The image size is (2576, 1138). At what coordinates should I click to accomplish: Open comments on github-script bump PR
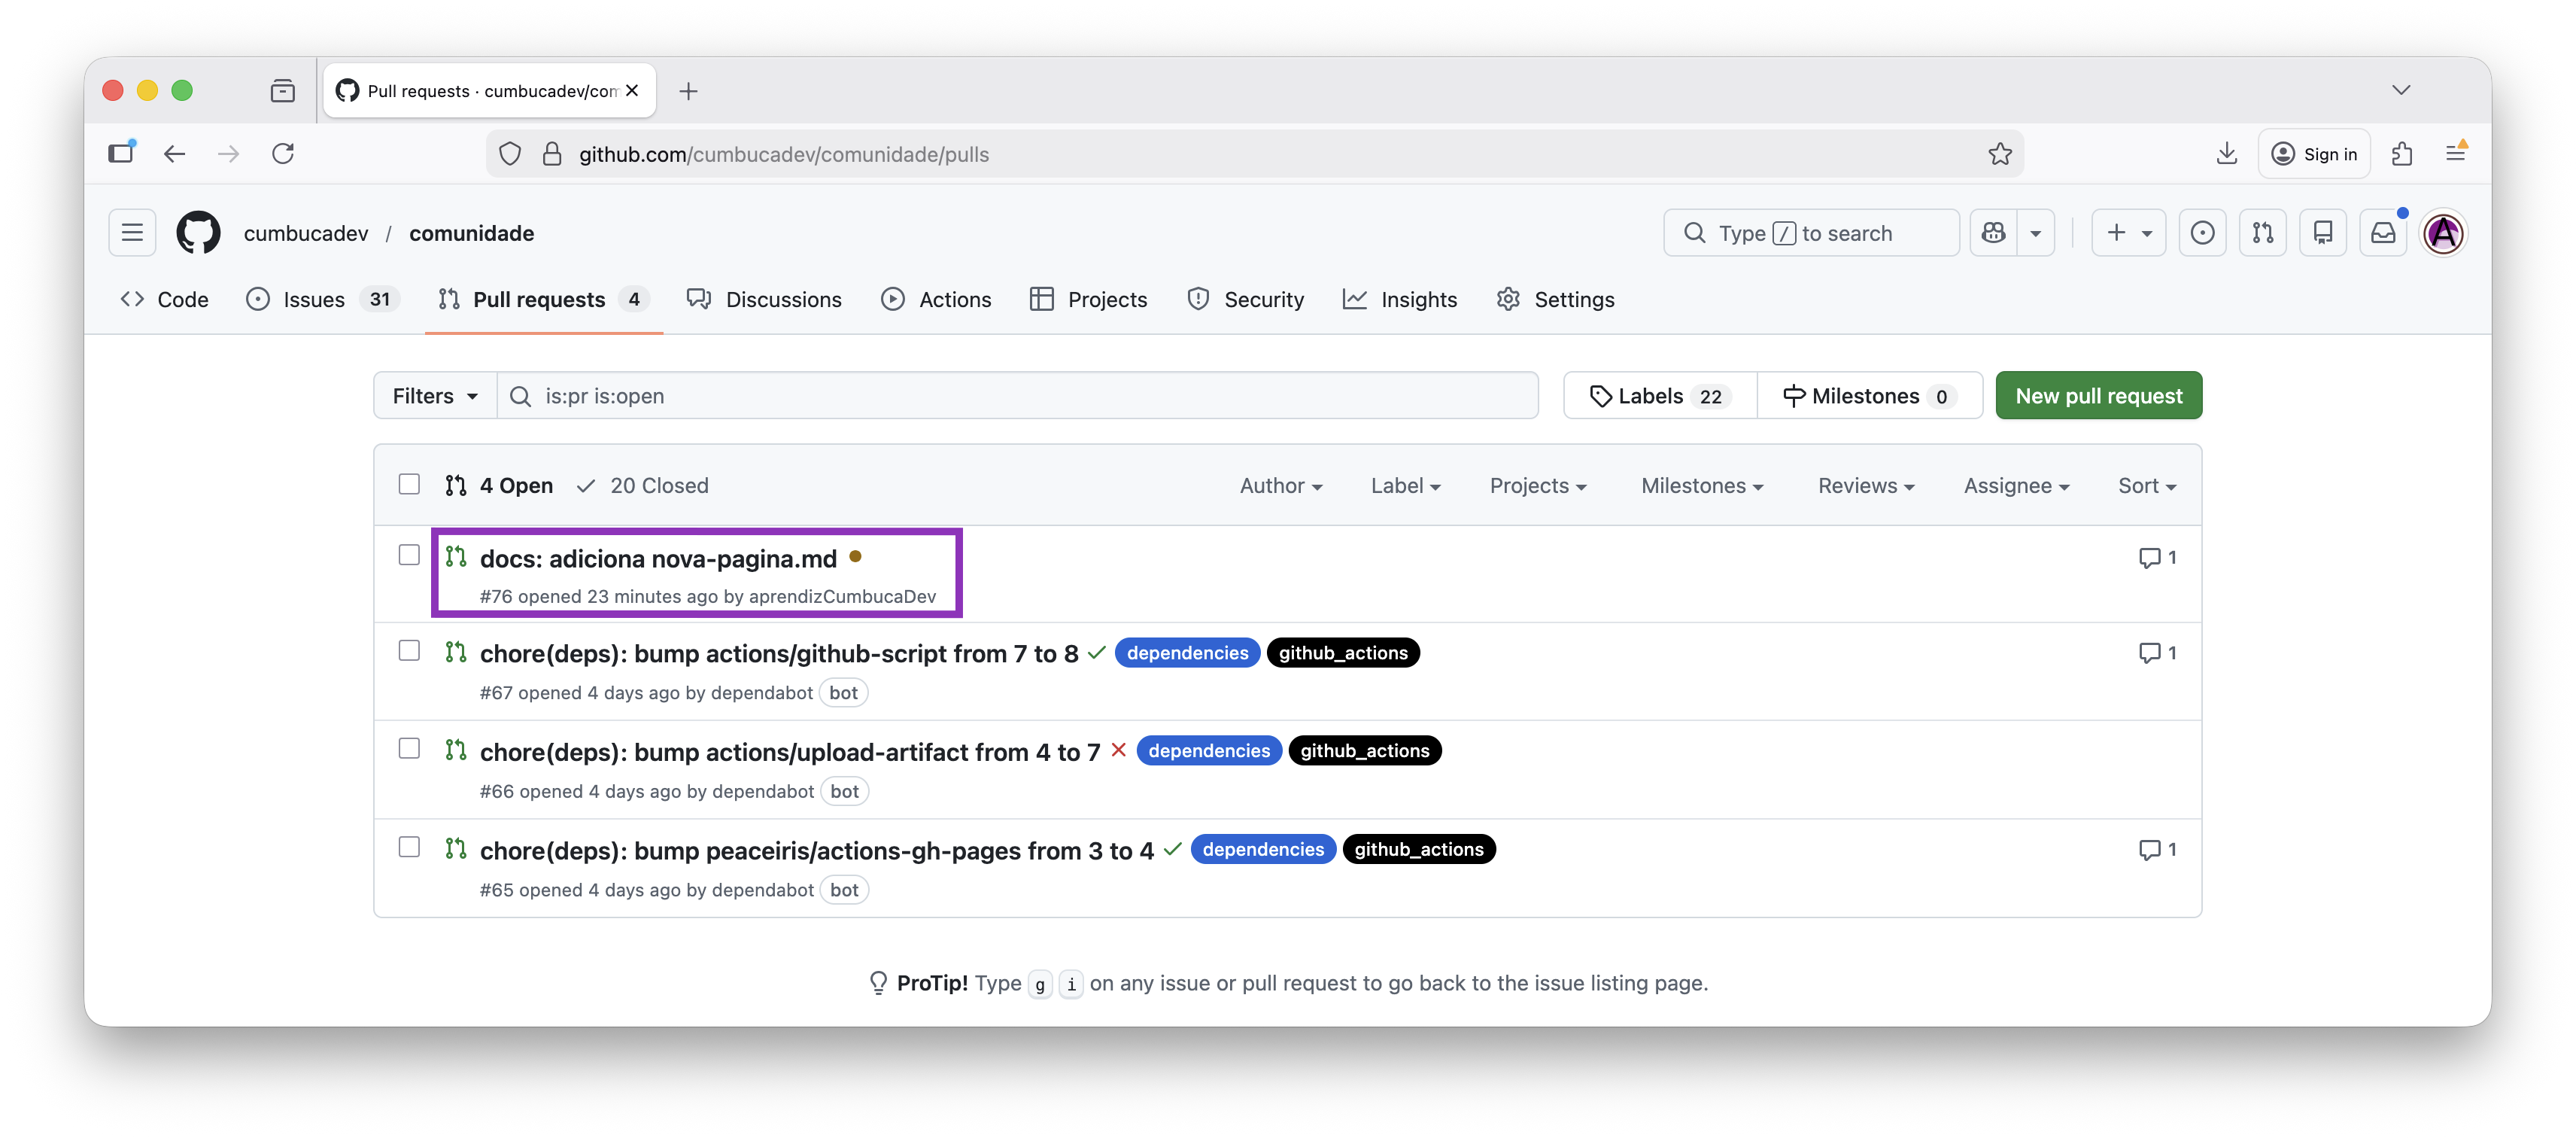[x=2157, y=653]
